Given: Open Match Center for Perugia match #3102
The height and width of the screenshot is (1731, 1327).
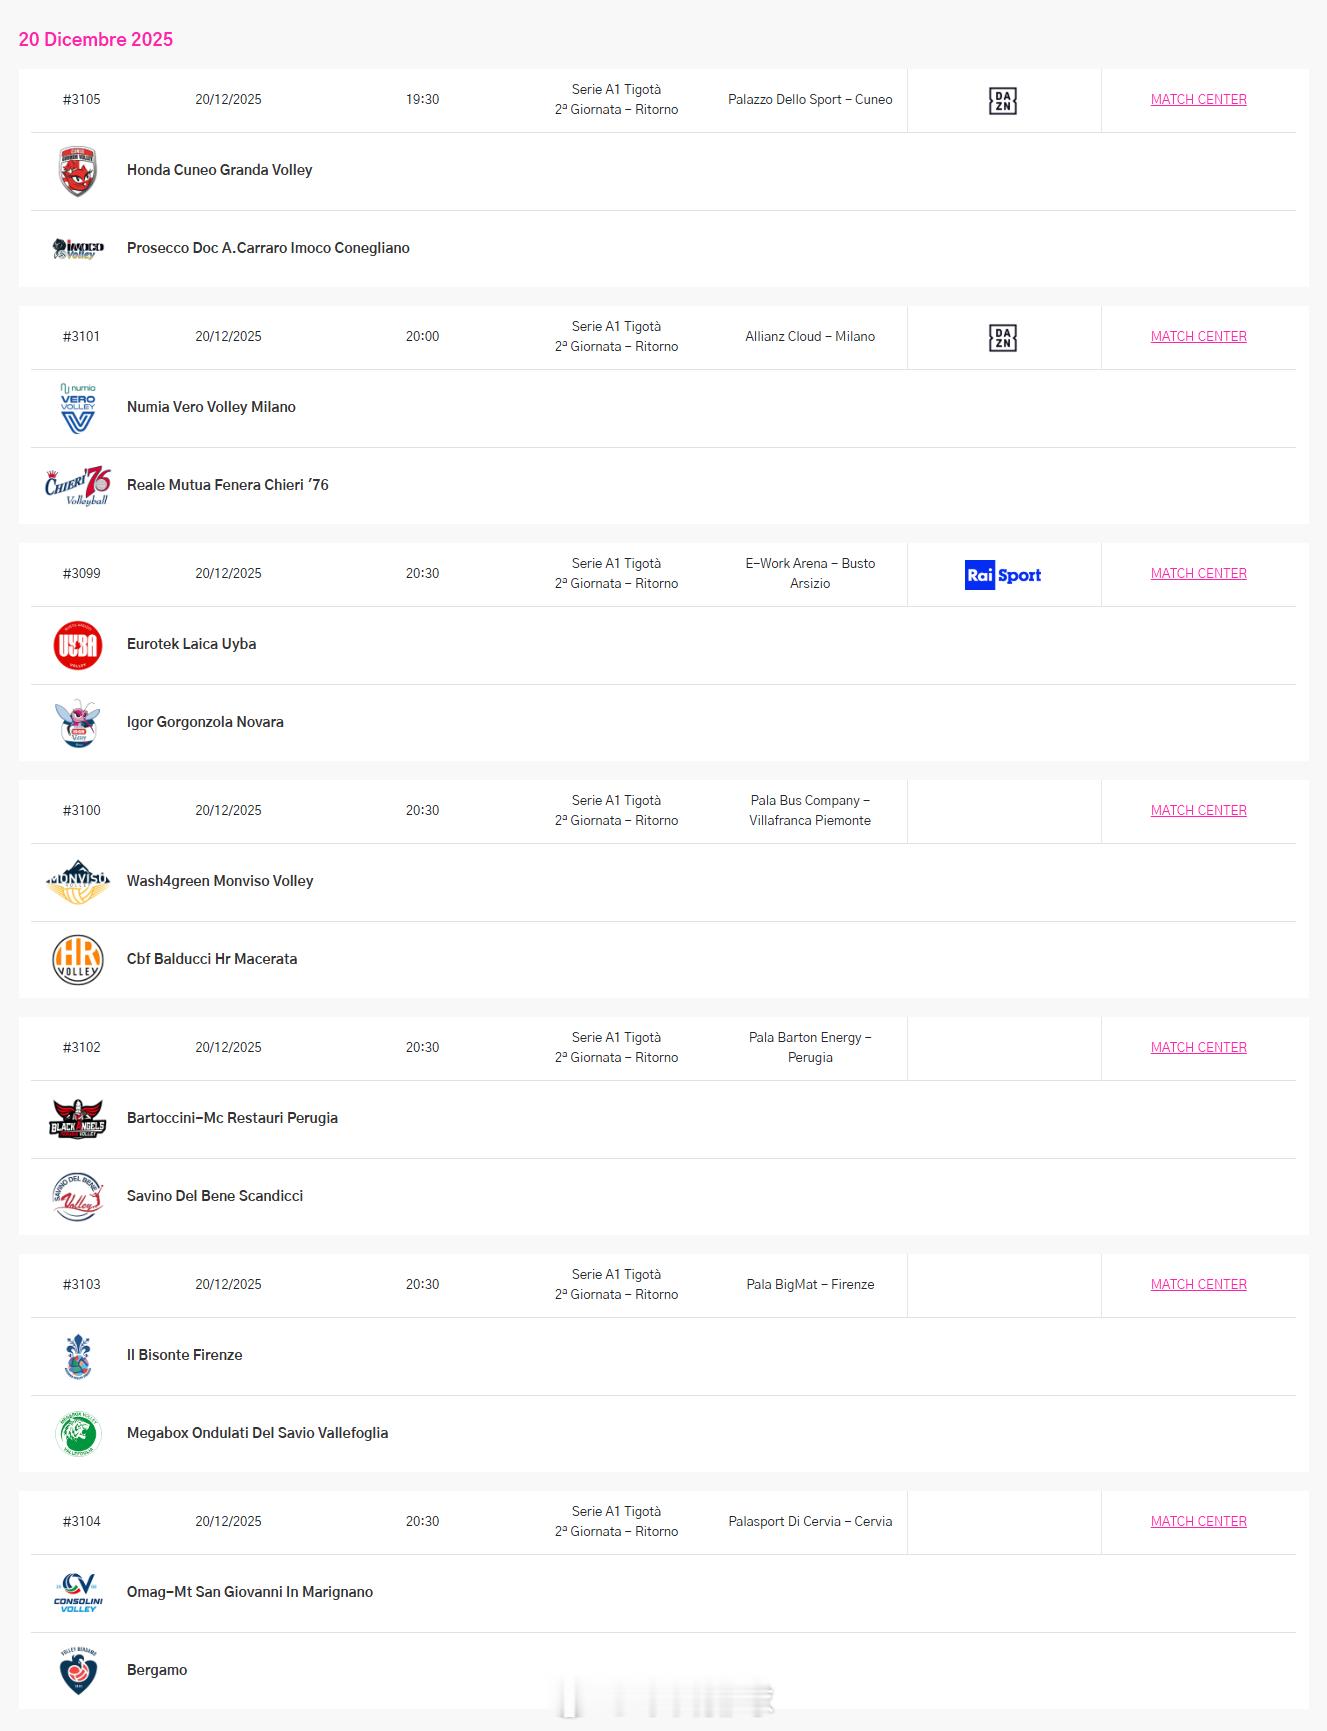Looking at the screenshot, I should point(1198,1048).
